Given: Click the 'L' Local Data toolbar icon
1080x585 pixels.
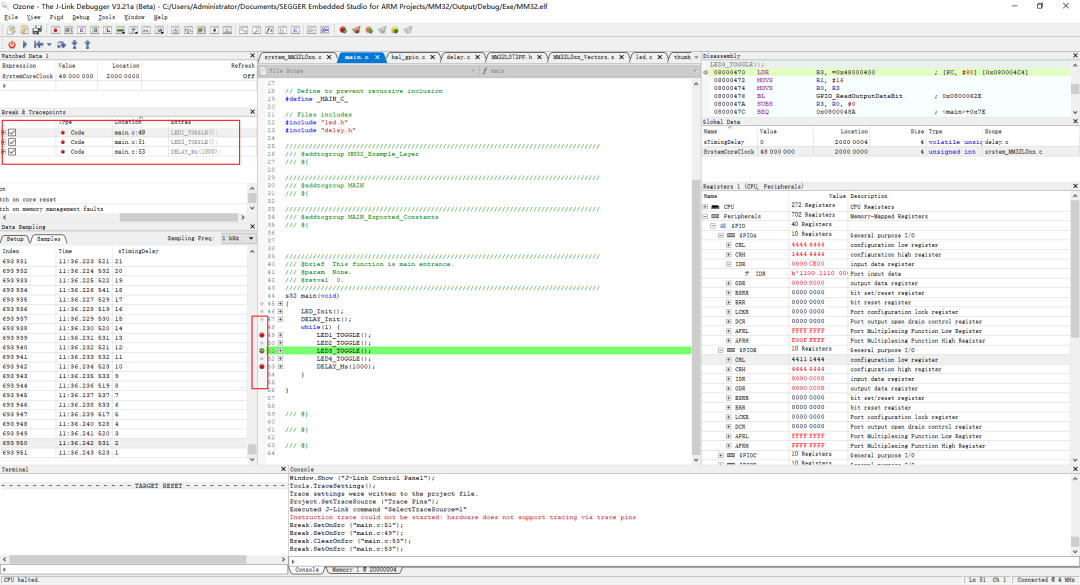Looking at the screenshot, I should [x=107, y=30].
